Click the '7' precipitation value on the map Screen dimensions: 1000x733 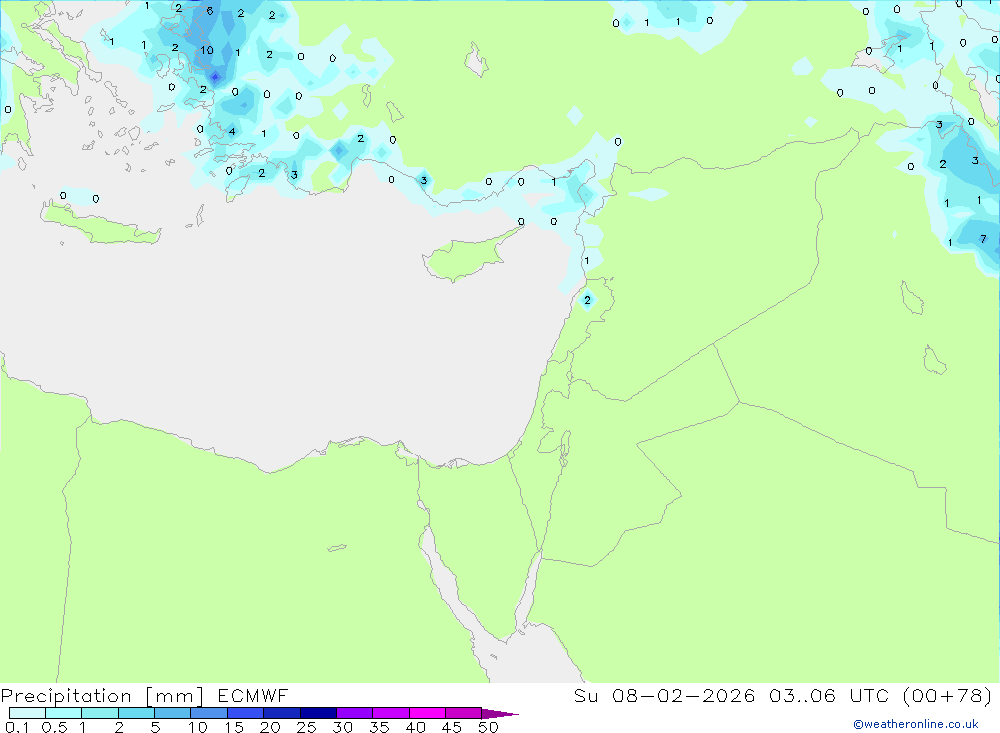(983, 239)
